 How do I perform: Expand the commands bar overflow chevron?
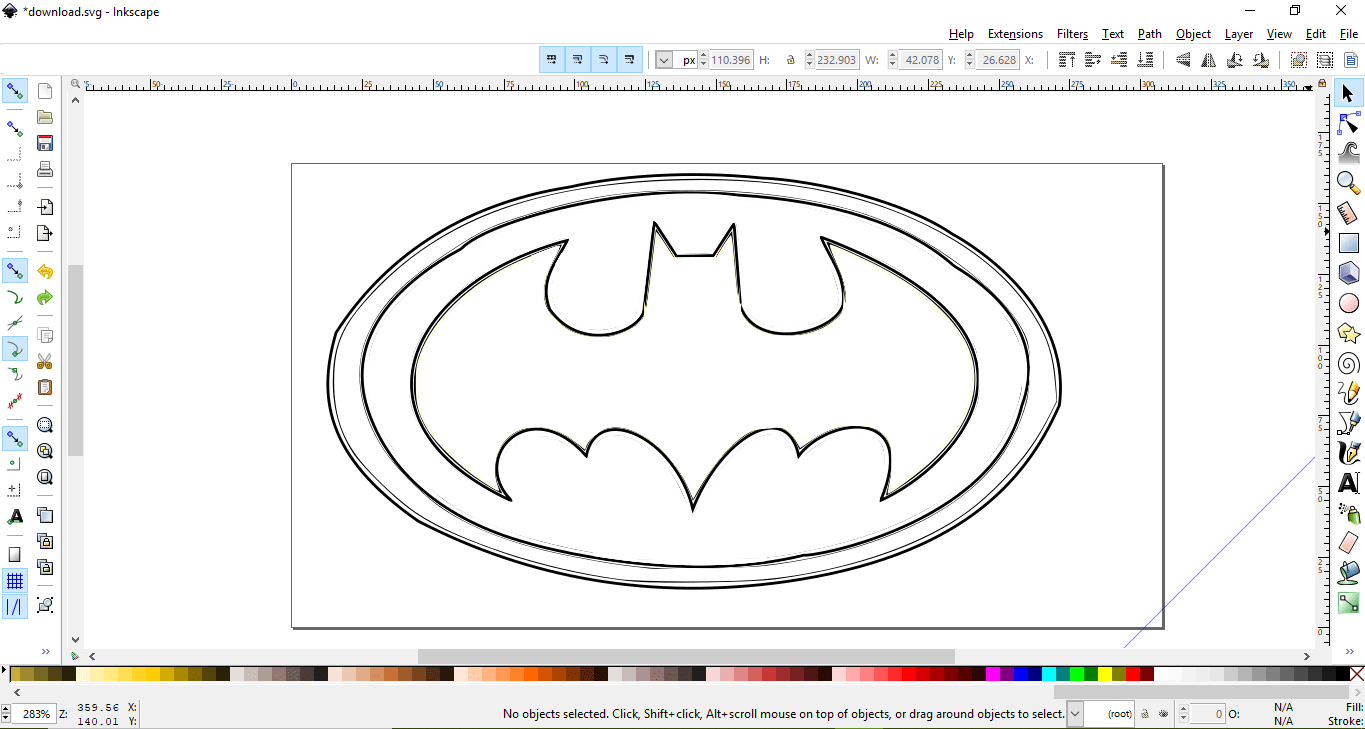click(45, 650)
